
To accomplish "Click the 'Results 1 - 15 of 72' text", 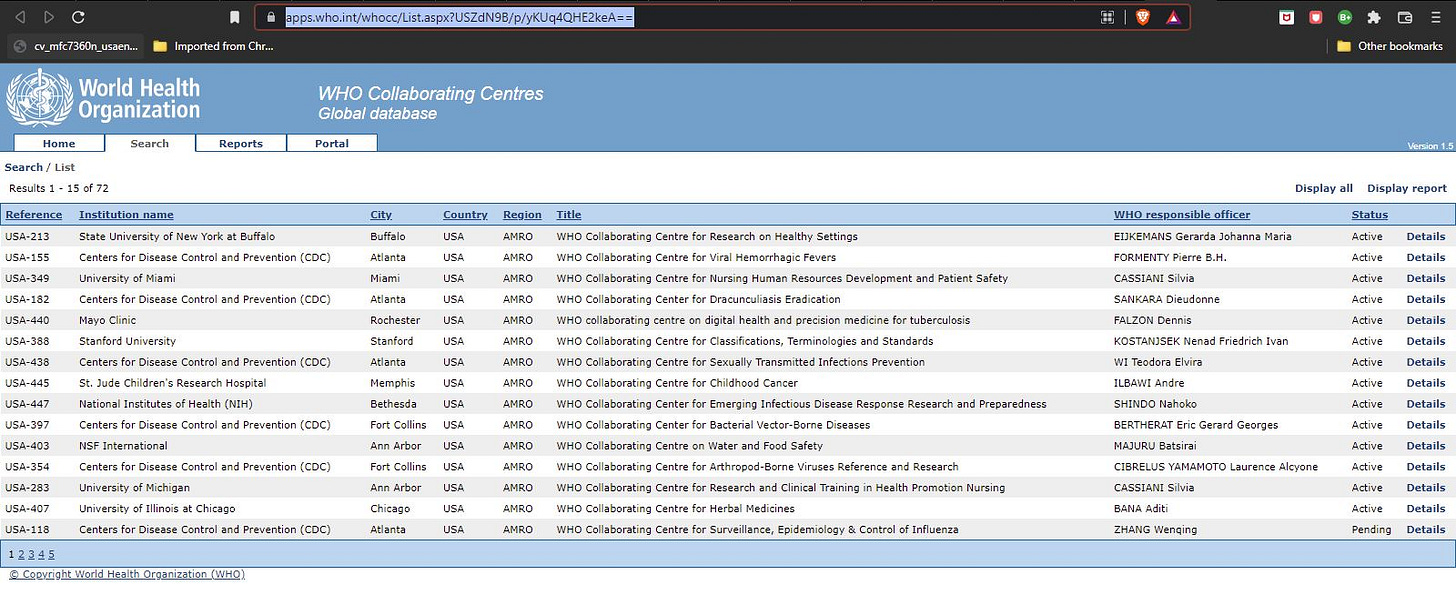I will (x=59, y=188).
